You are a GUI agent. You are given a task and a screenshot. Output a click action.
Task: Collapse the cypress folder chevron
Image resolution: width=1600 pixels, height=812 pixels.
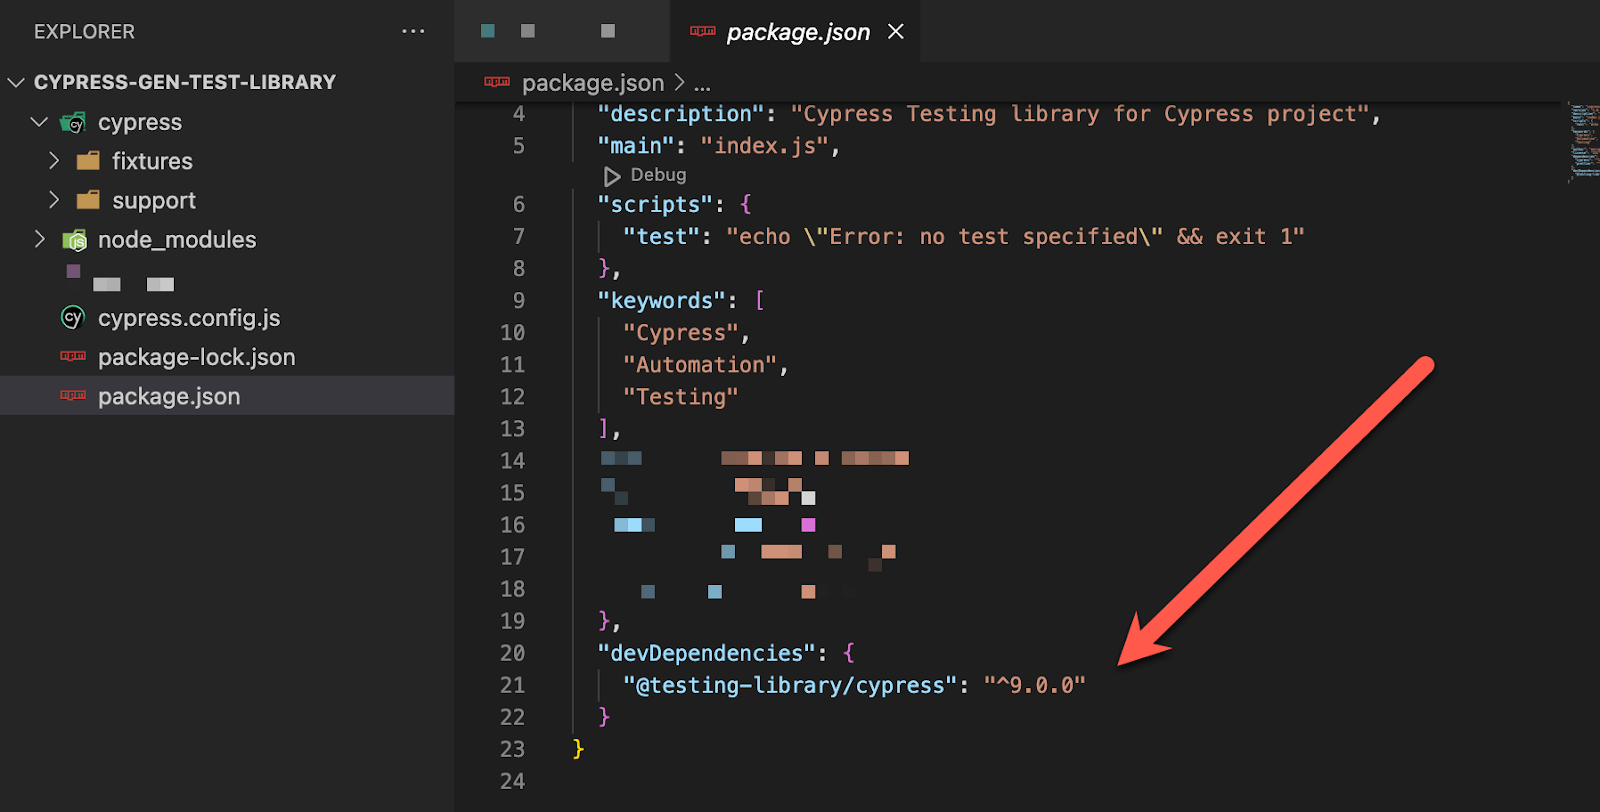(x=39, y=122)
